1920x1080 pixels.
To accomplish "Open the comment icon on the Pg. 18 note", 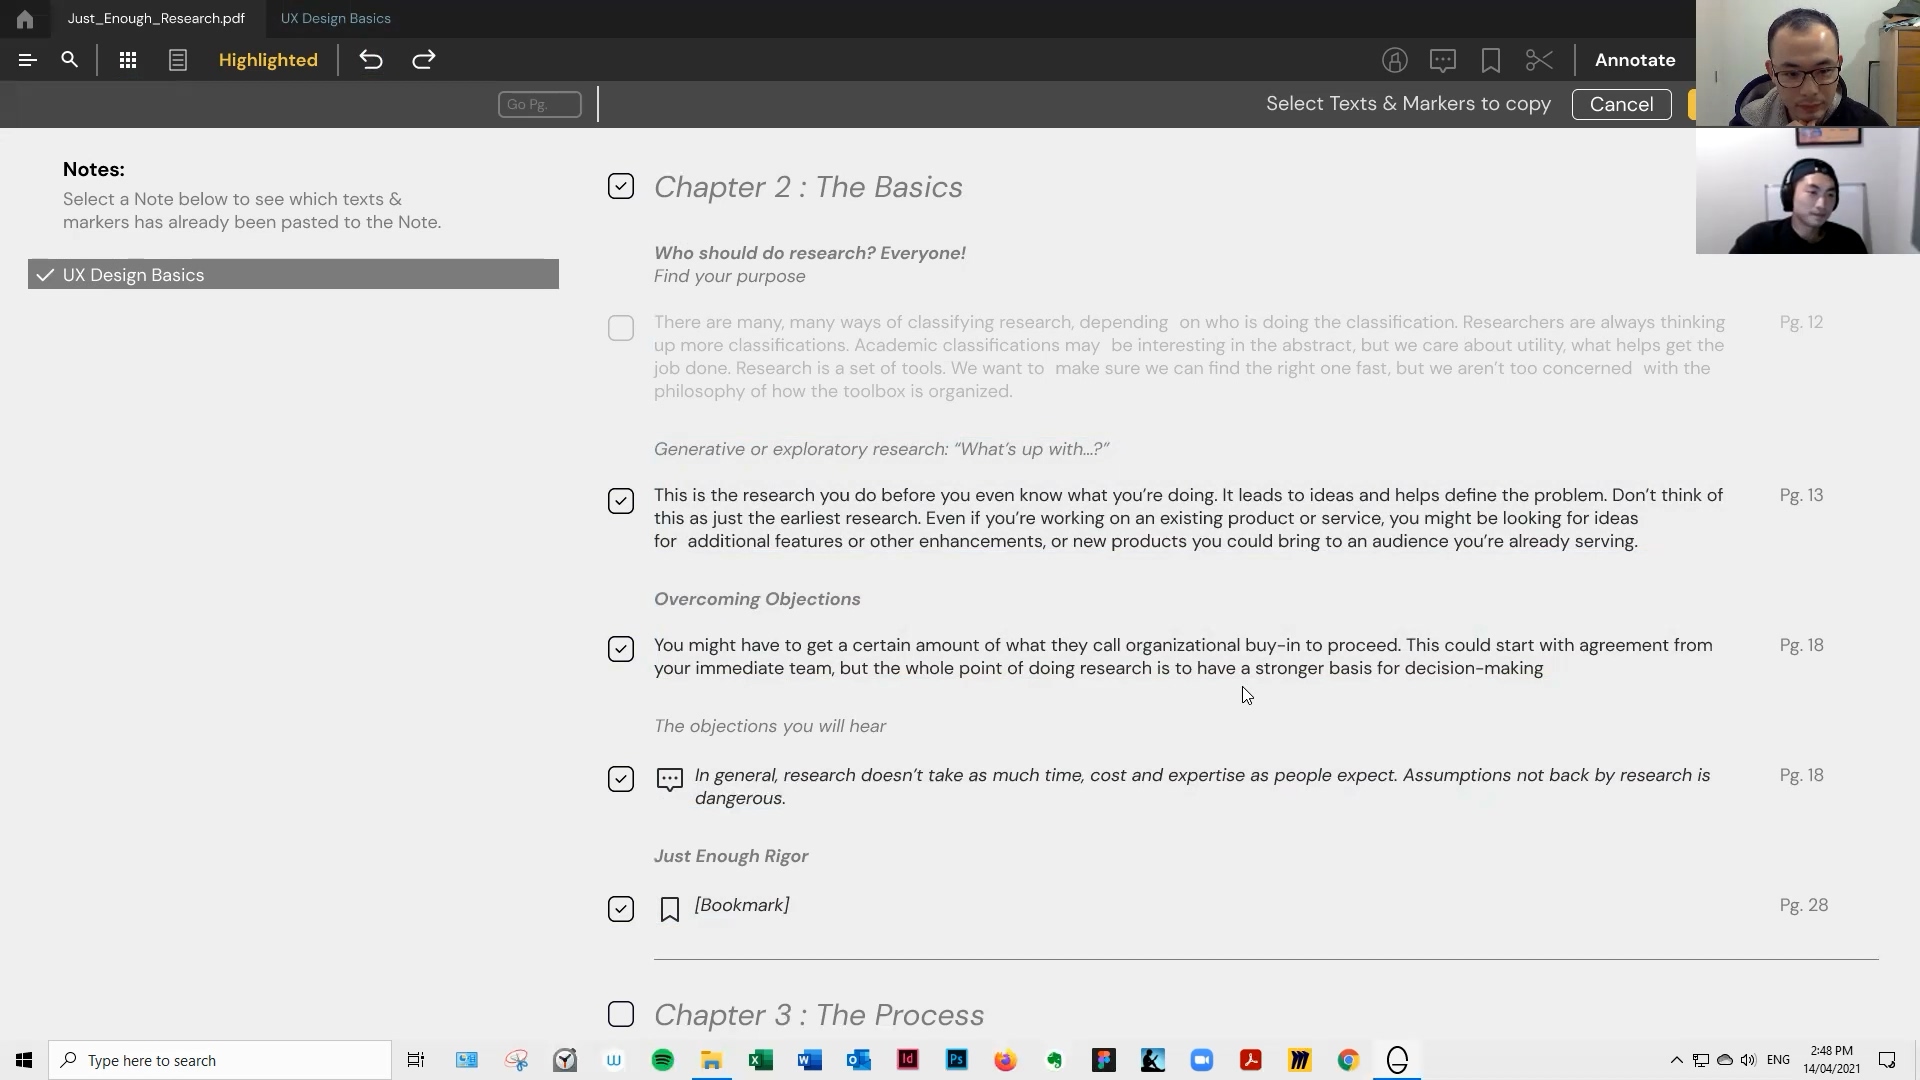I will coord(670,779).
